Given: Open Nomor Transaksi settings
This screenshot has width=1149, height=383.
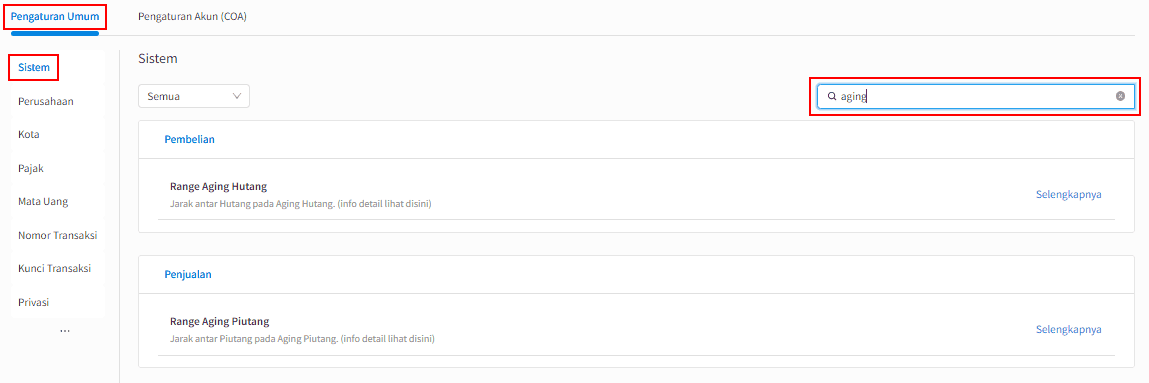Looking at the screenshot, I should click(57, 235).
